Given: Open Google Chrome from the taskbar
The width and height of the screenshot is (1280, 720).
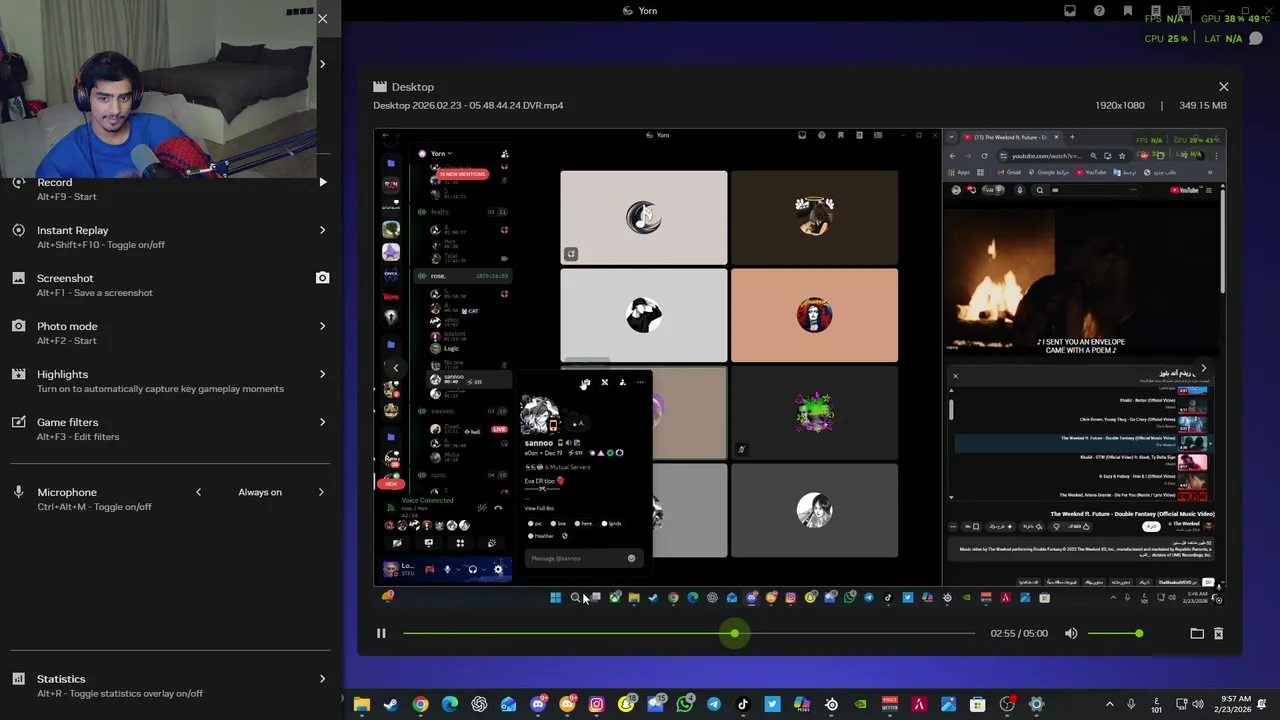Looking at the screenshot, I should (x=420, y=705).
